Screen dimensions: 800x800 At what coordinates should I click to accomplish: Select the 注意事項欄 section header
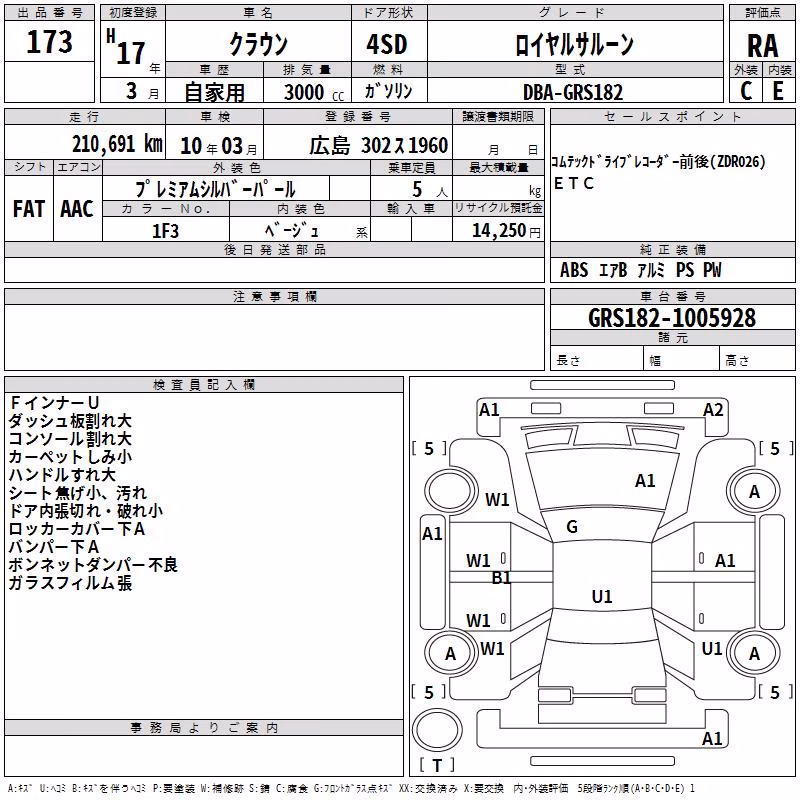pyautogui.click(x=274, y=296)
